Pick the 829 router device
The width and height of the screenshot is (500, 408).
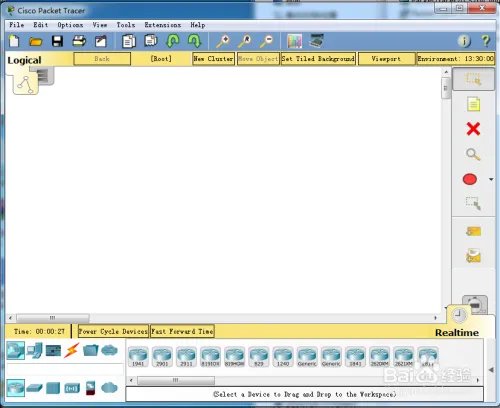(x=259, y=356)
